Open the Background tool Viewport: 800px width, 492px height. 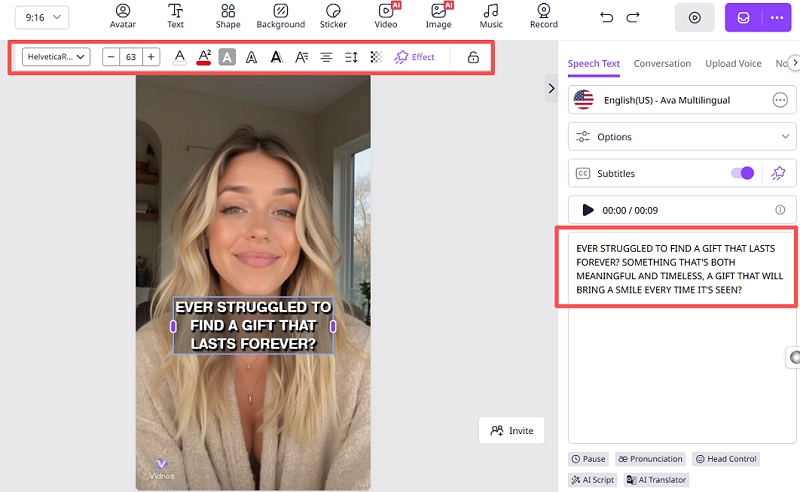point(281,16)
